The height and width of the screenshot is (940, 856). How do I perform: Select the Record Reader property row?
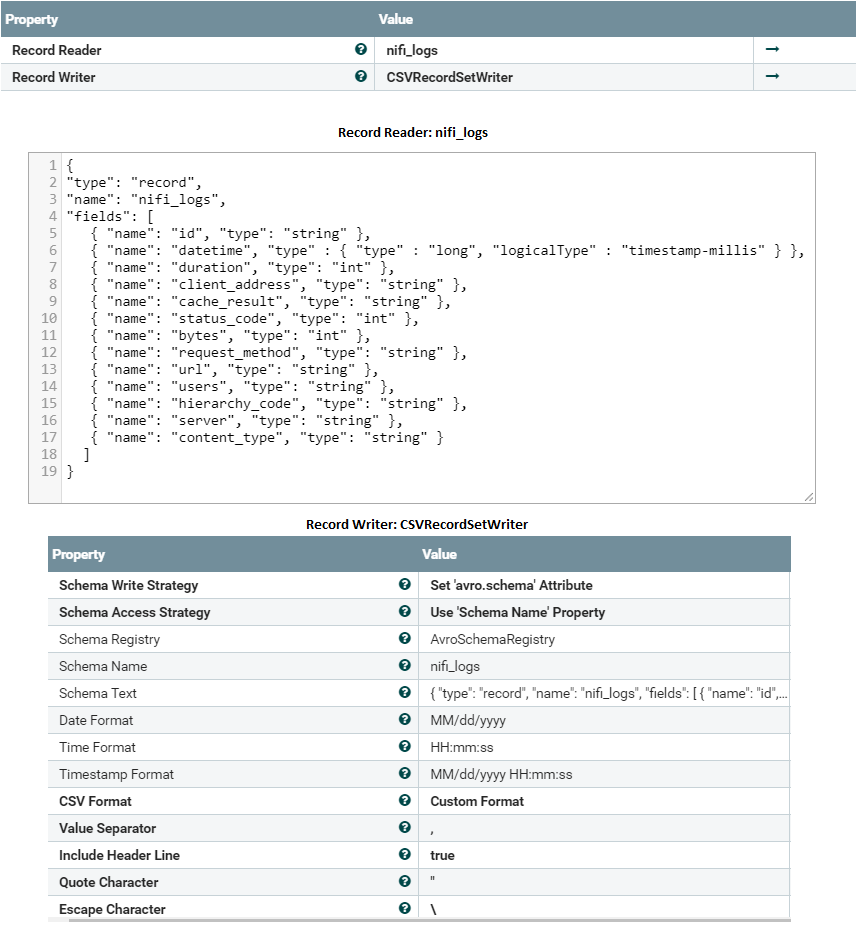pos(180,49)
